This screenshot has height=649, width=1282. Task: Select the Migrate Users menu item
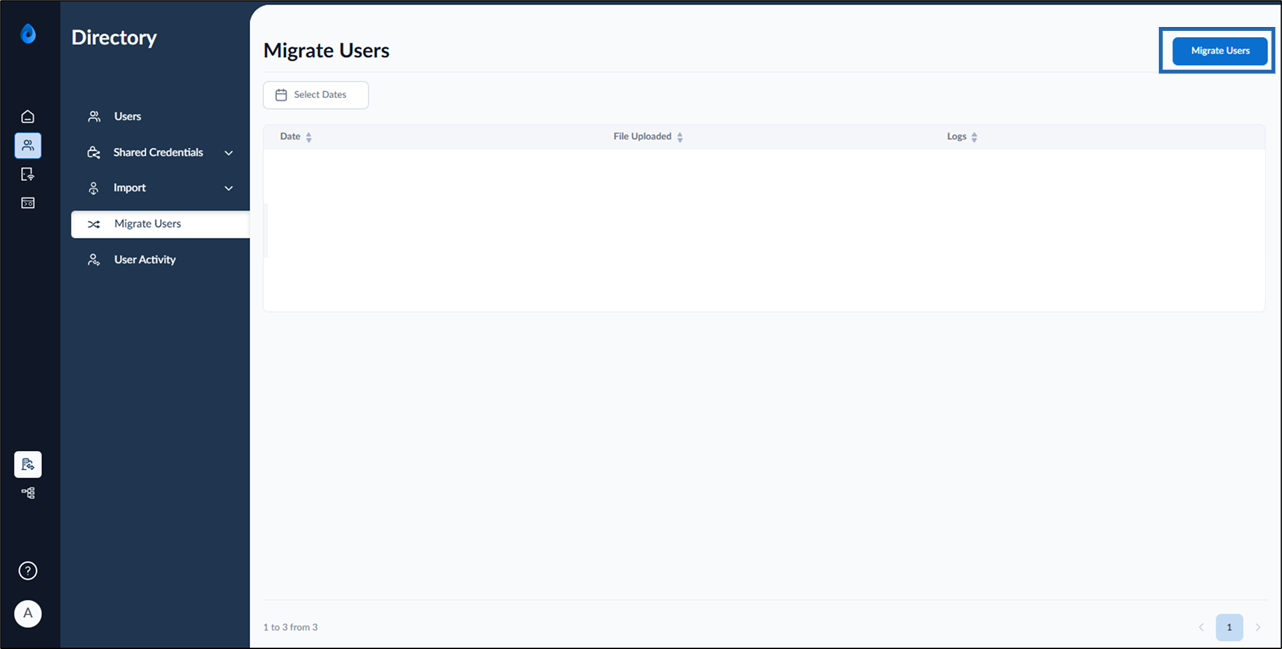coord(160,224)
